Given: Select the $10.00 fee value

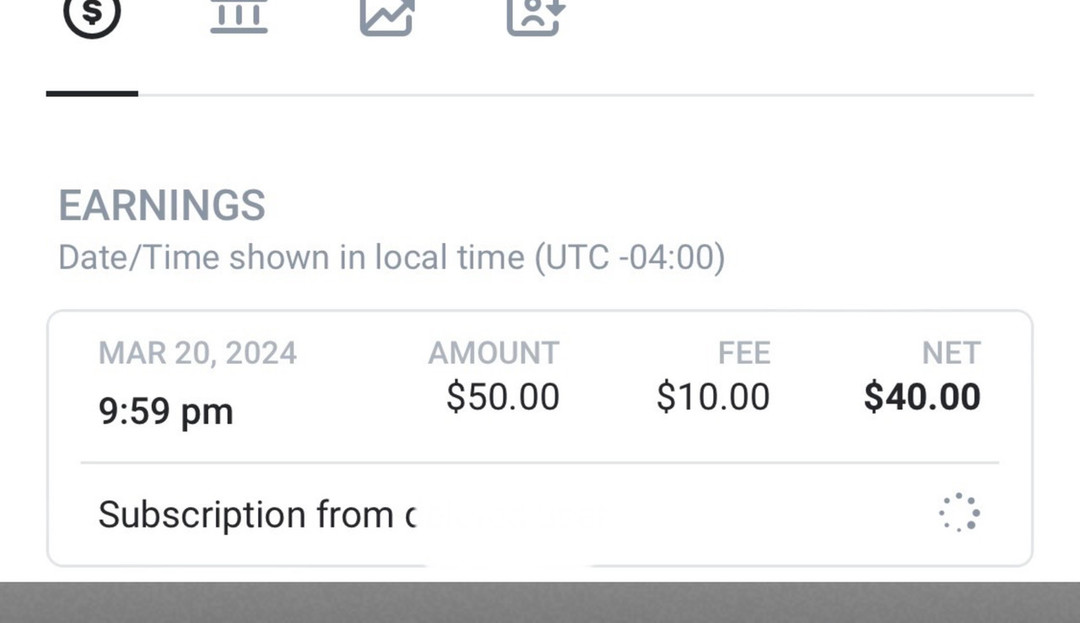Looking at the screenshot, I should [713, 397].
